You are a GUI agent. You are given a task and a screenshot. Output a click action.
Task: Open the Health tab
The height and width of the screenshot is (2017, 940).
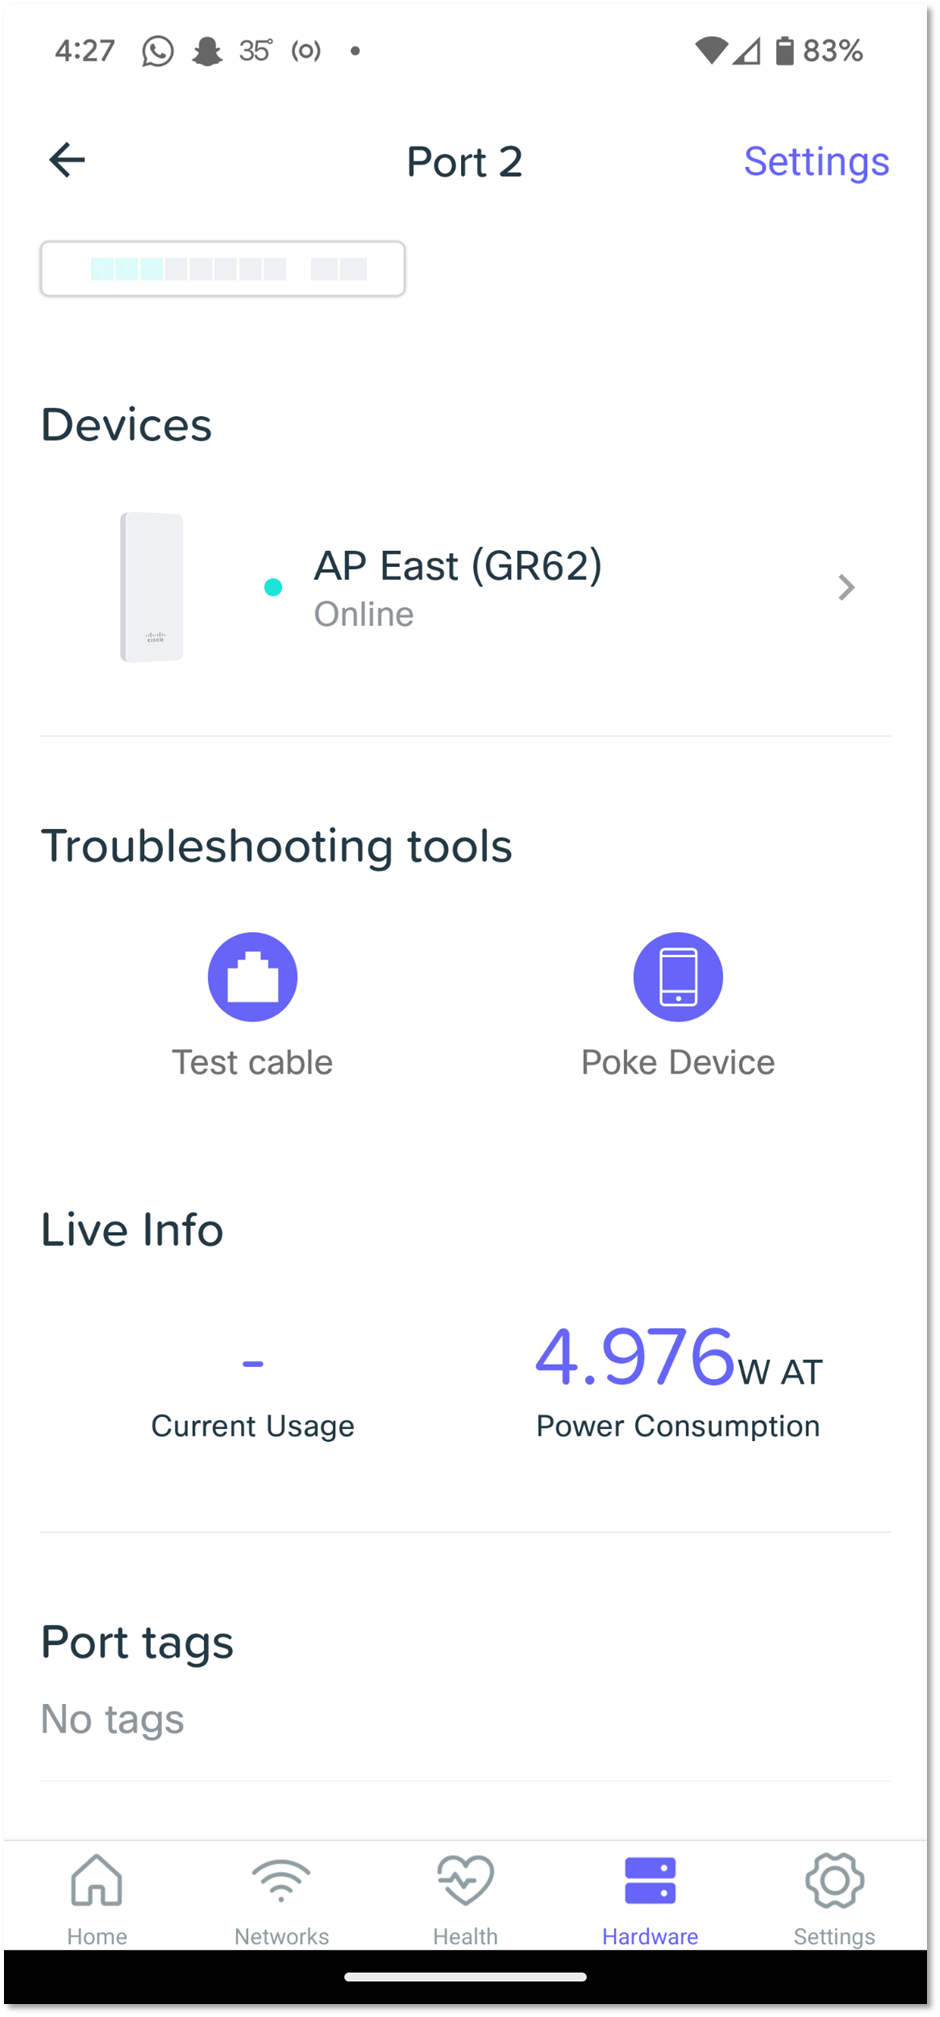coord(465,1897)
